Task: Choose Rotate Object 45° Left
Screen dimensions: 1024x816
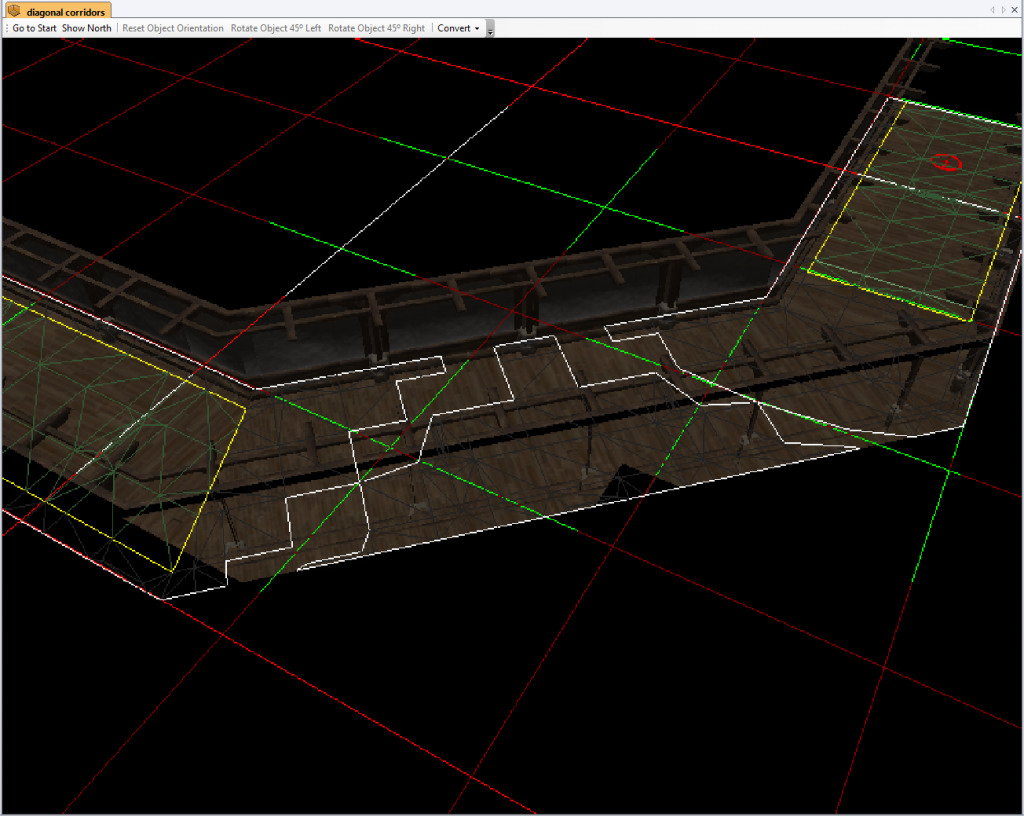Action: pos(276,28)
